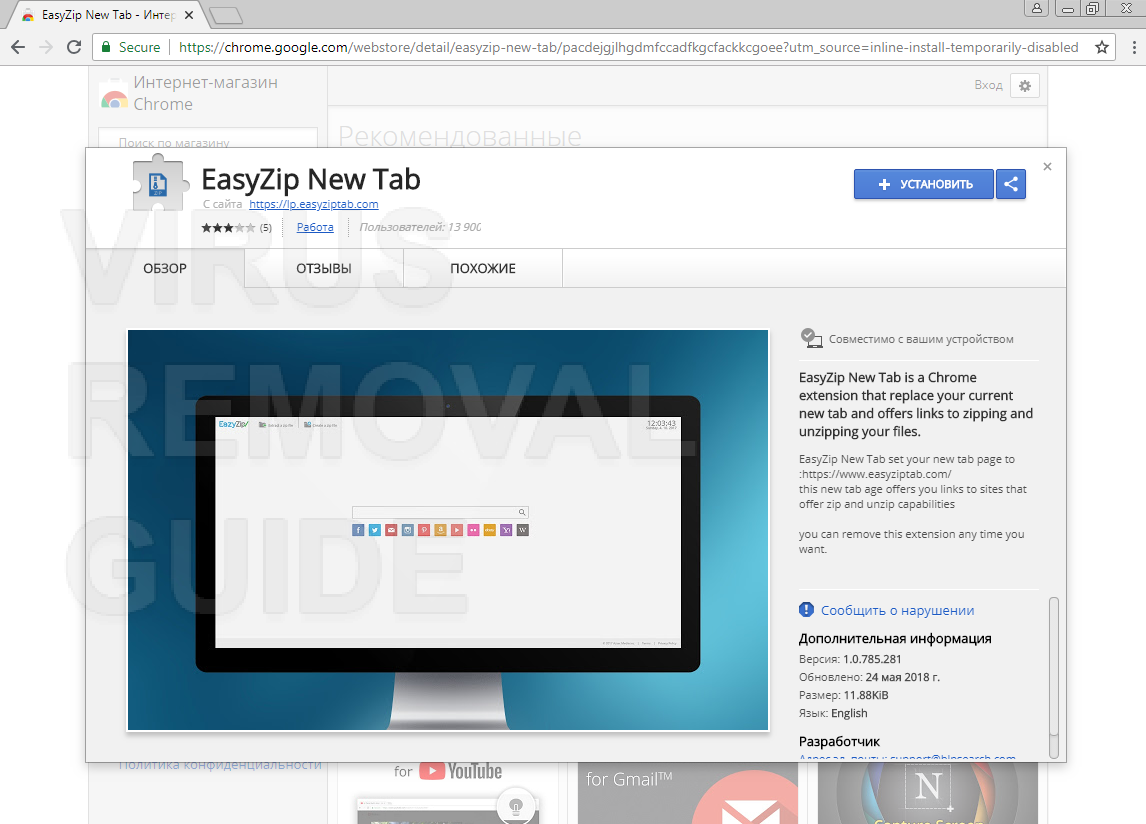The height and width of the screenshot is (824, 1146).
Task: Switch to the ОТЗЫВЫ tab
Action: click(x=324, y=268)
